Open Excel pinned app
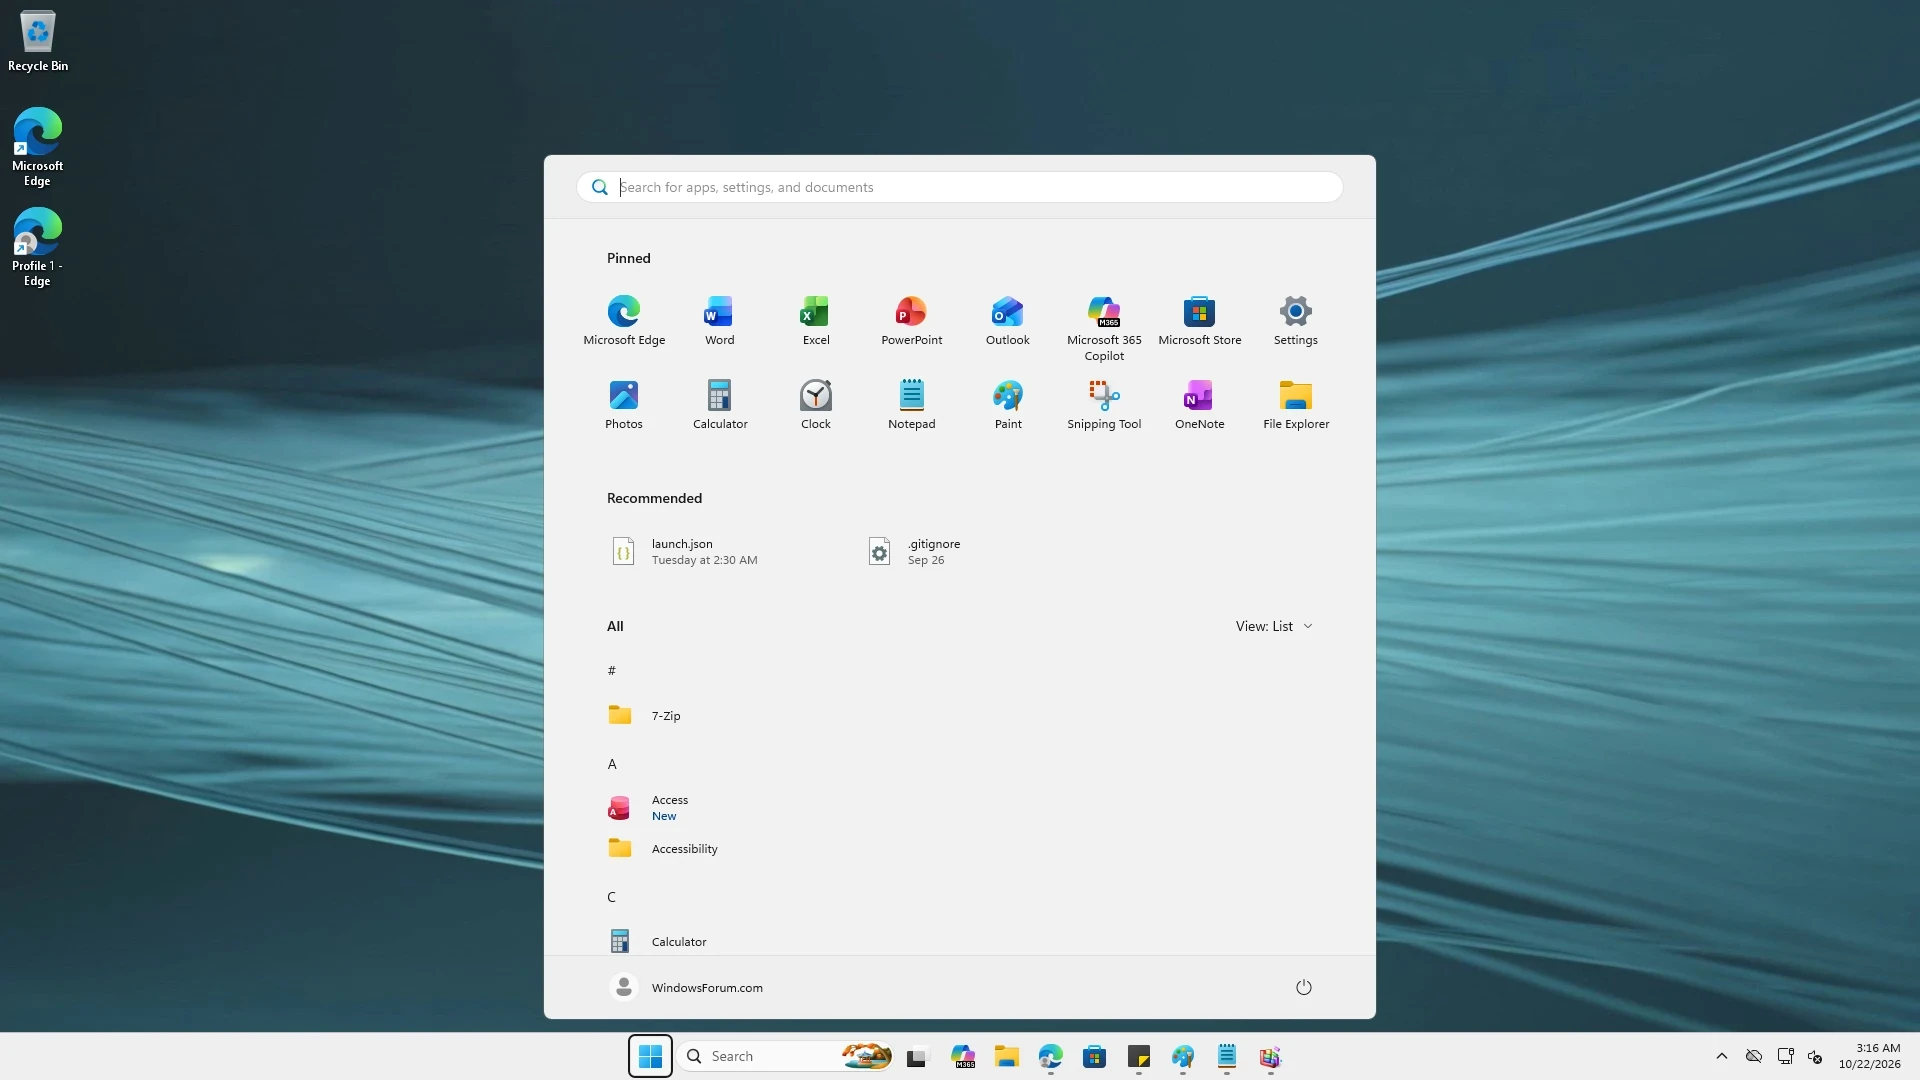The height and width of the screenshot is (1080, 1920). pos(816,321)
